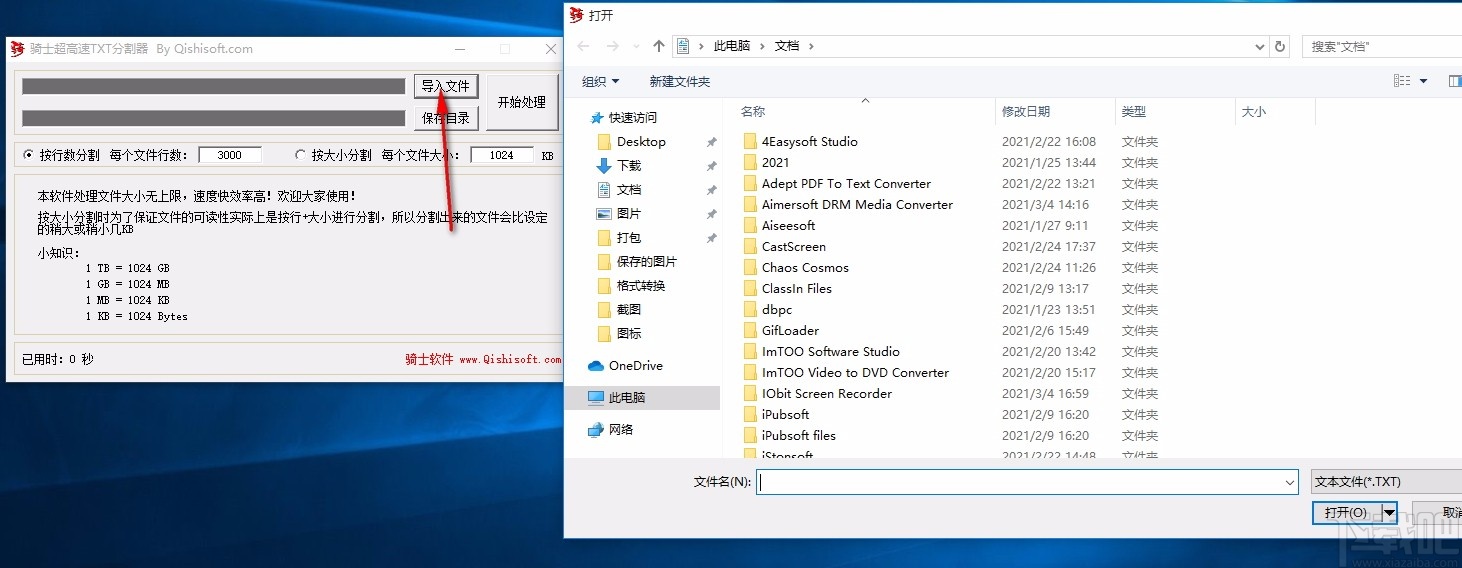Select 快速访问 in the navigation pane
Viewport: 1462px width, 568px height.
coord(633,117)
